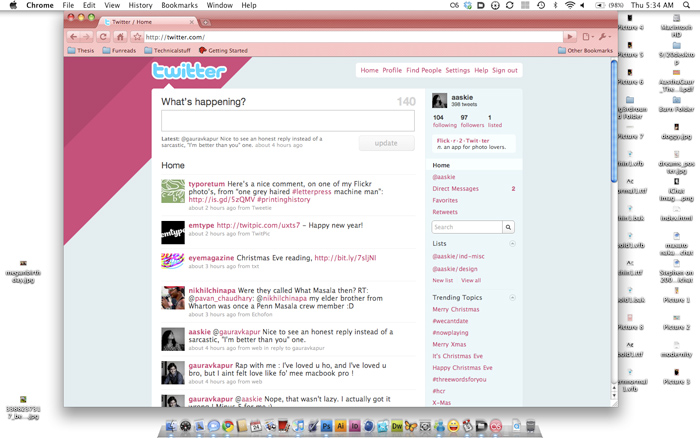Launch InDesign from the dock
This screenshot has width=700, height=438.
355,426
